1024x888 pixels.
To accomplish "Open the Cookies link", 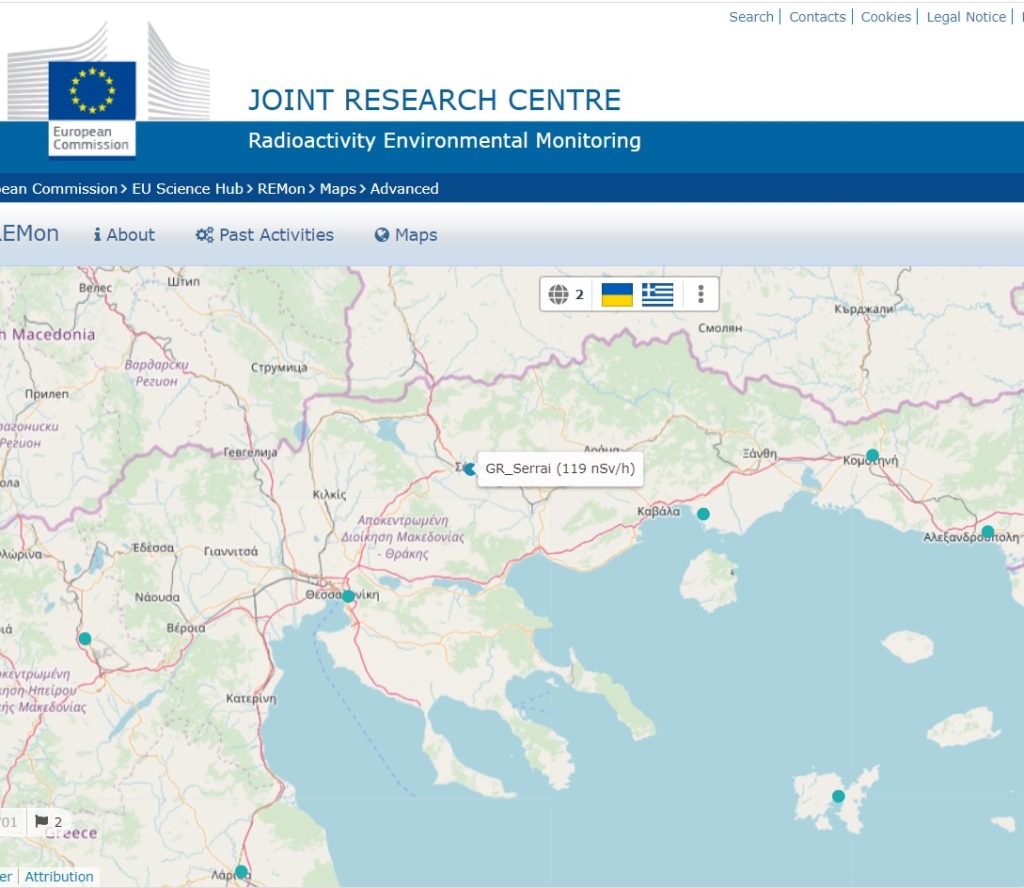I will click(x=886, y=17).
